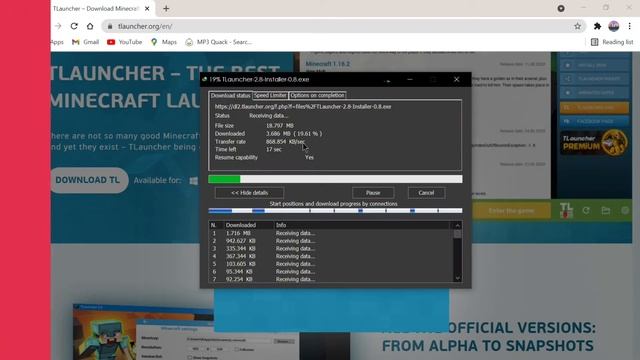Image resolution: width=640 pixels, height=360 pixels.
Task: Open the browser home page
Action: (x=90, y=26)
